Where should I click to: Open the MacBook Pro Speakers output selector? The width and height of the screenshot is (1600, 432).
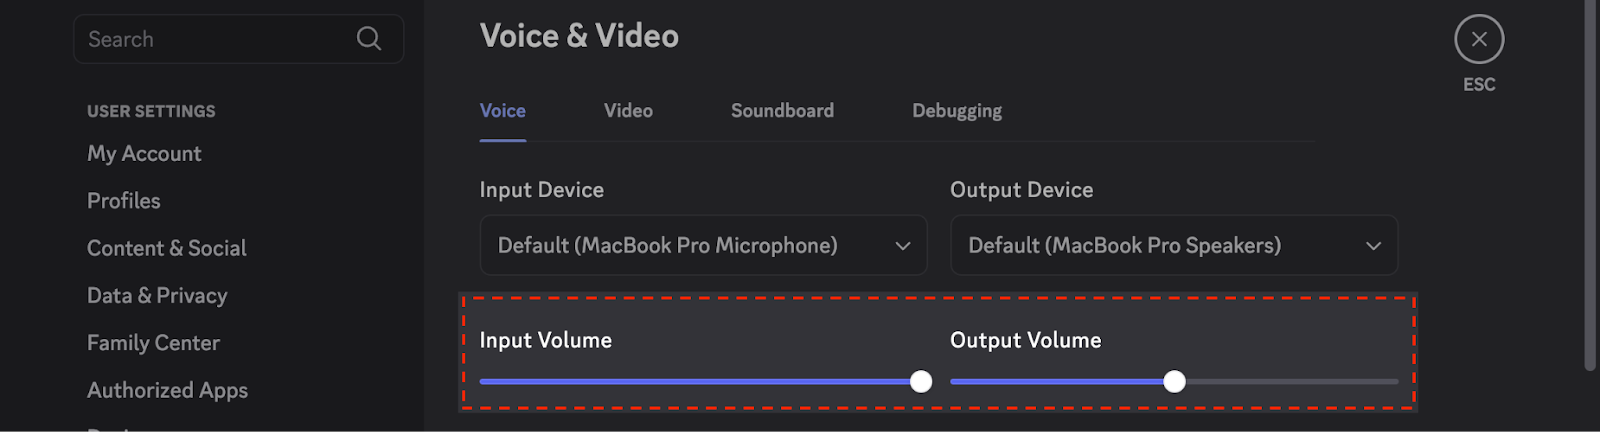coord(1174,245)
